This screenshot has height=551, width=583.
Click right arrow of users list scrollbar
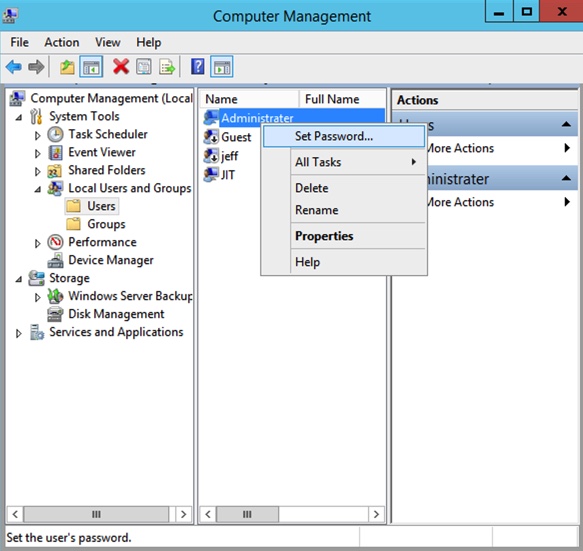[376, 514]
